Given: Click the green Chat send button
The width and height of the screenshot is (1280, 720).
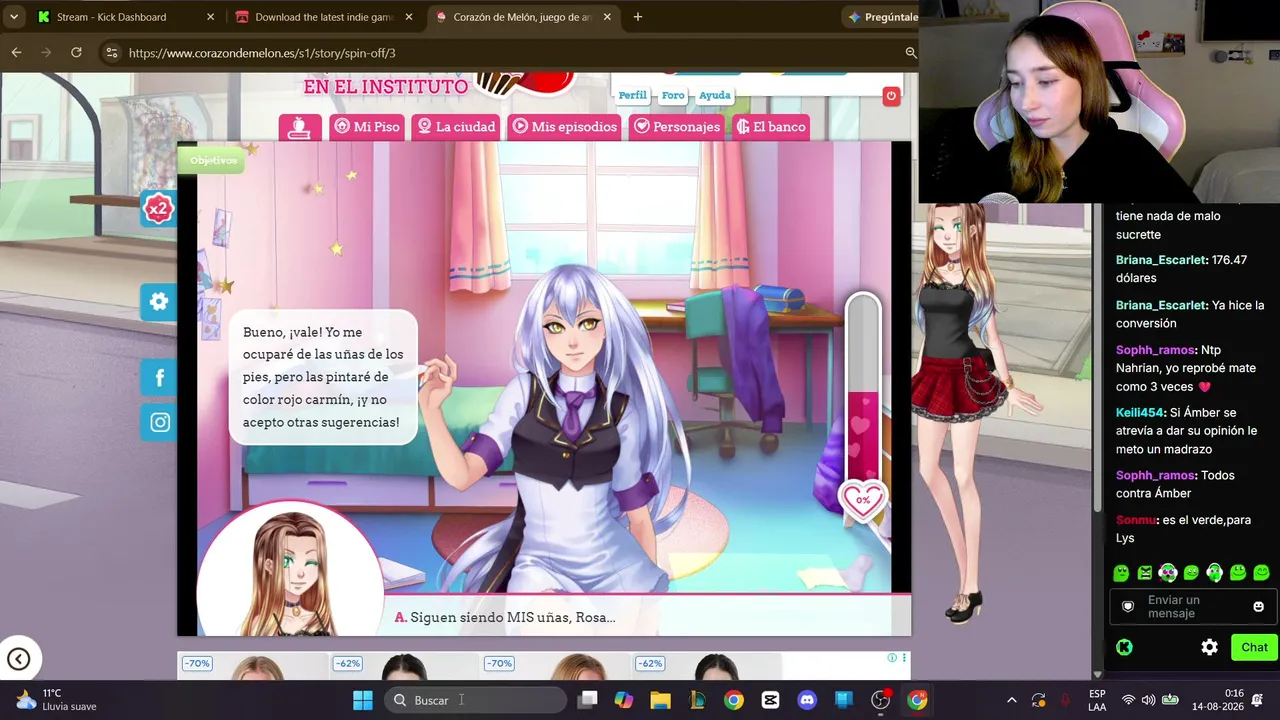Looking at the screenshot, I should click(x=1254, y=647).
